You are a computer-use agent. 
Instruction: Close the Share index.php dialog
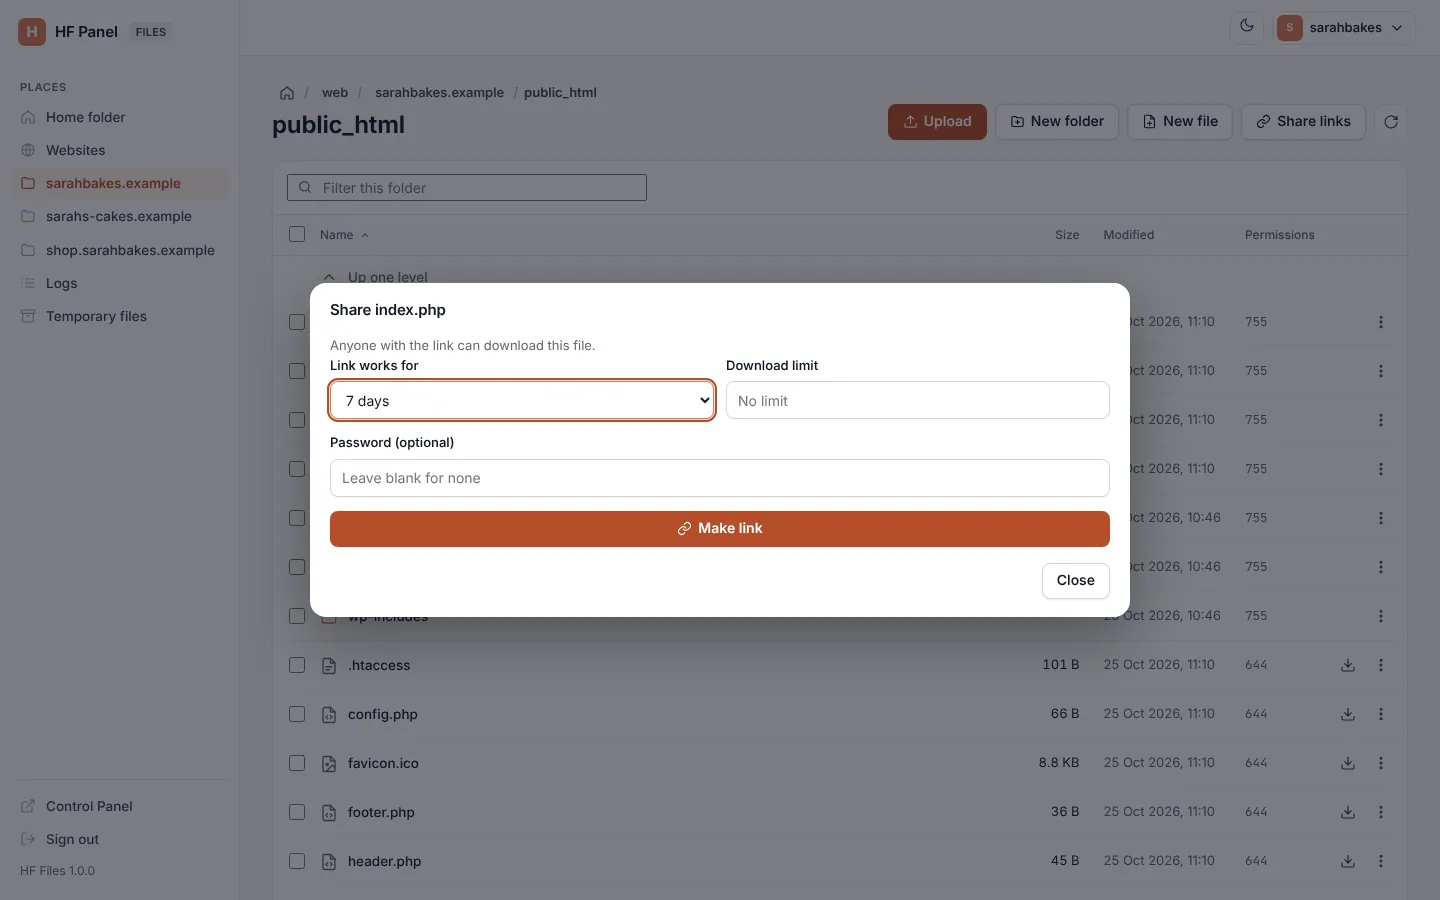pyautogui.click(x=1076, y=581)
